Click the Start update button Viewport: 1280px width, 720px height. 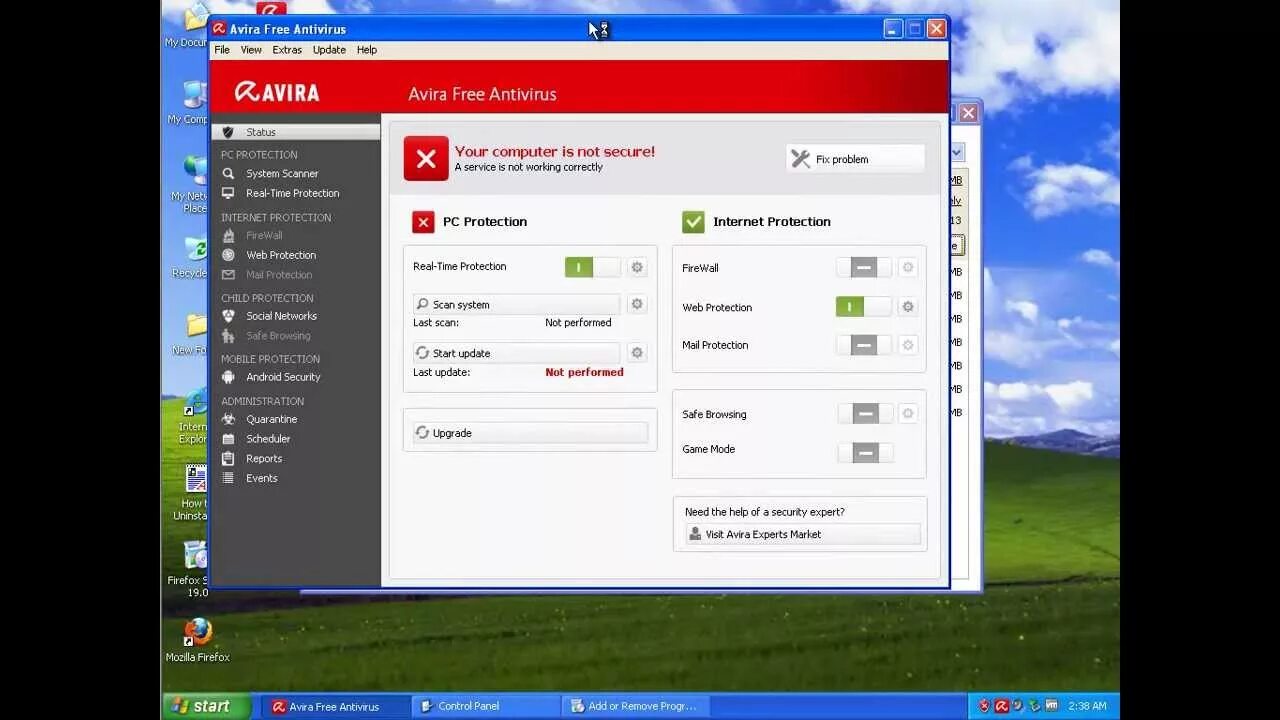[x=517, y=353]
